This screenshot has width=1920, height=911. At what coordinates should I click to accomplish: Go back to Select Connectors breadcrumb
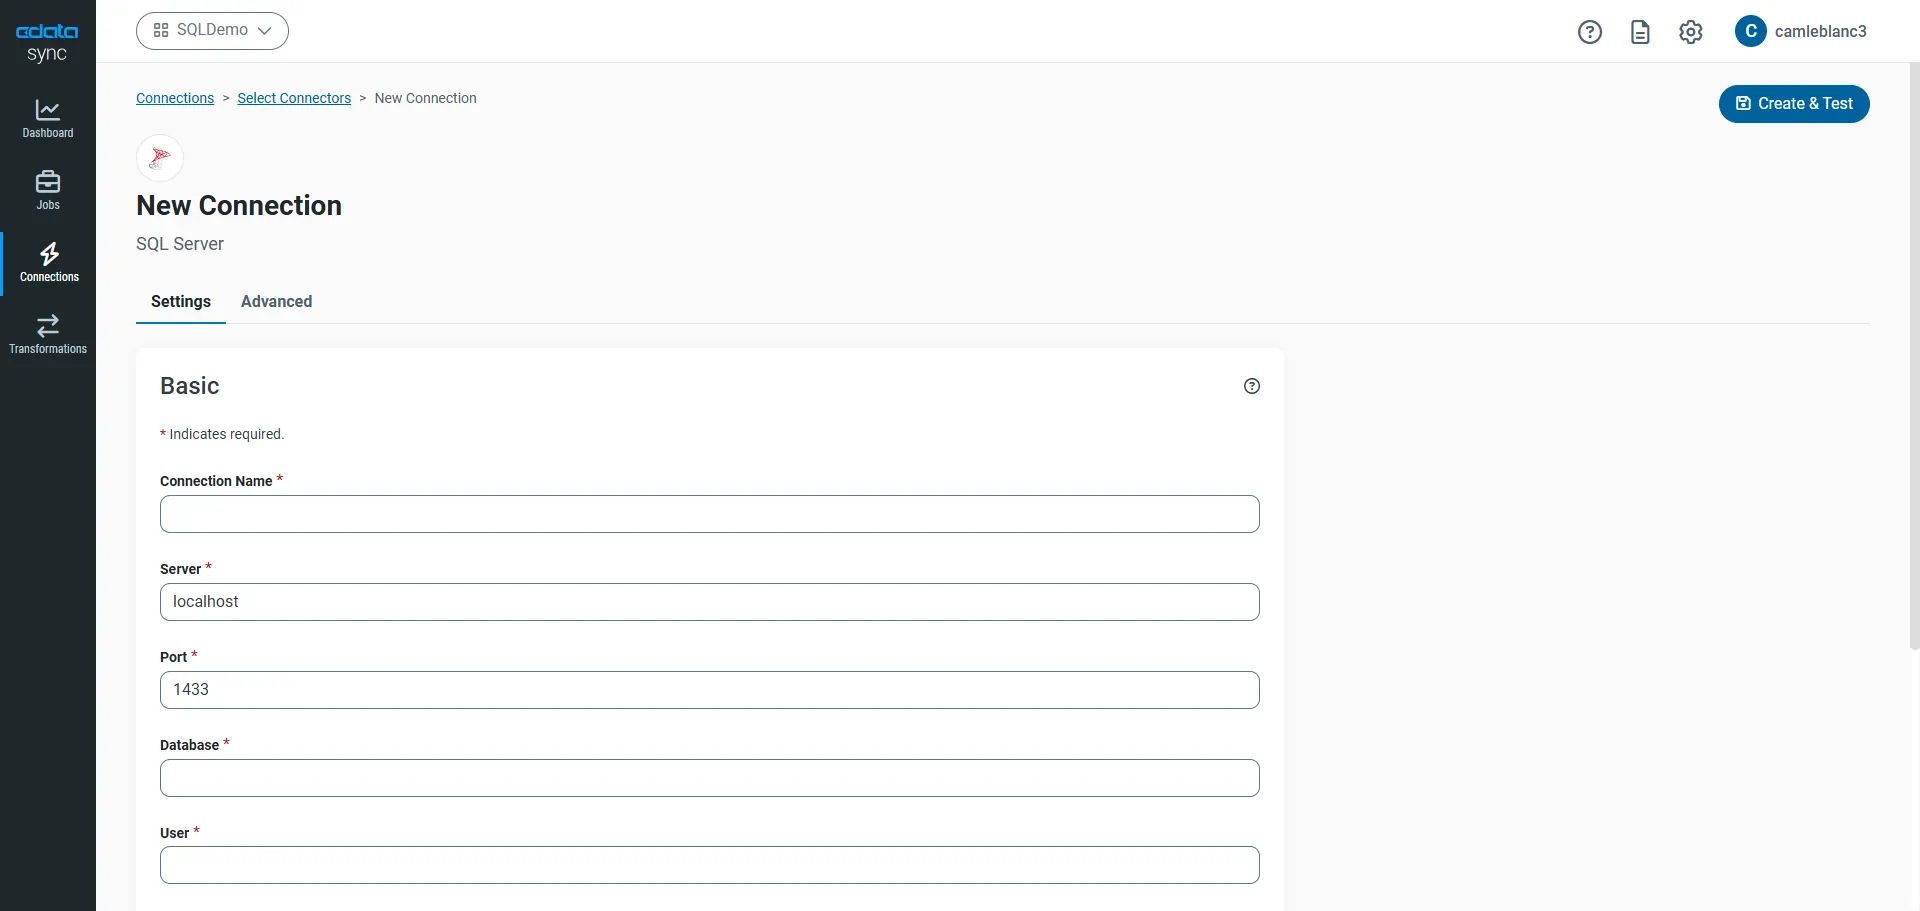(x=294, y=98)
